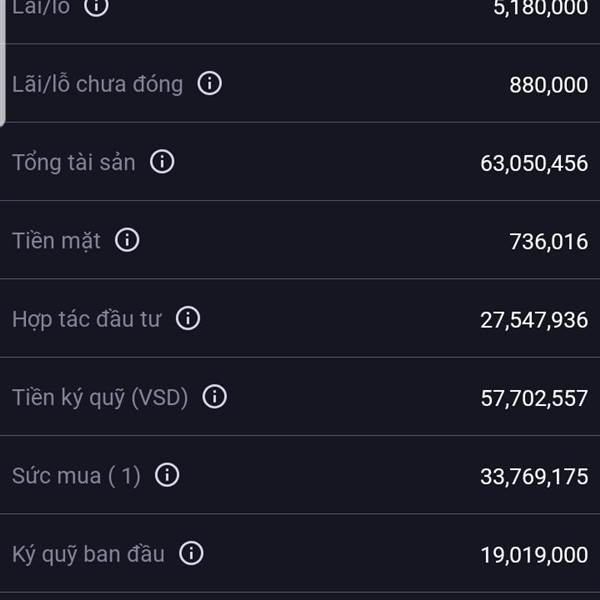Show info for Ký quỹ ban đầu

pos(191,553)
